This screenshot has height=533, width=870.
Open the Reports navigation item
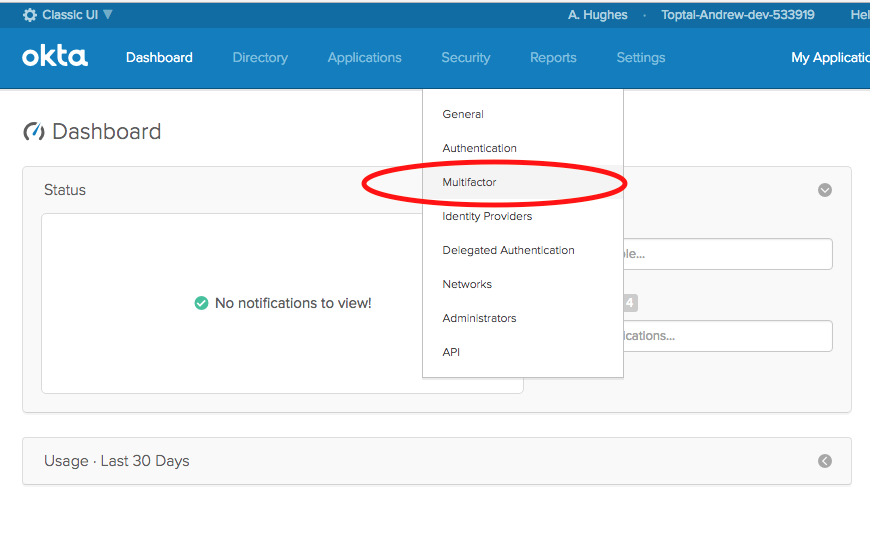(553, 57)
